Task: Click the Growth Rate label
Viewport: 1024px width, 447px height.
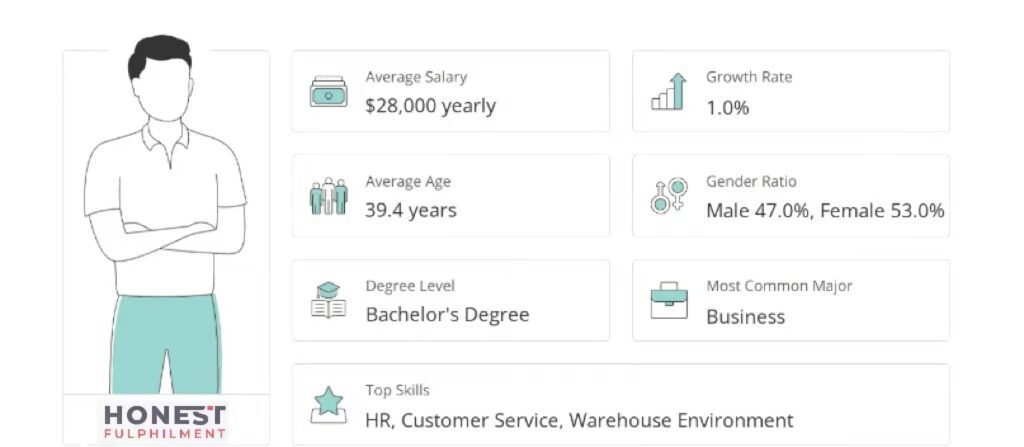Action: pyautogui.click(x=748, y=77)
